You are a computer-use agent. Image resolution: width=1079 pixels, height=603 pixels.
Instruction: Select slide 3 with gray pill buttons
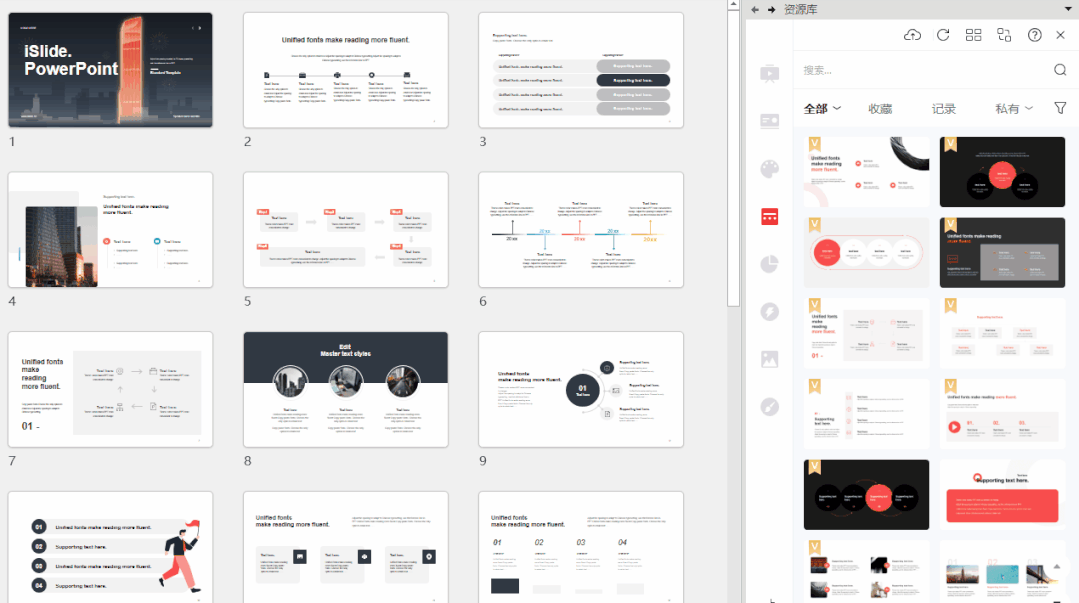[581, 70]
